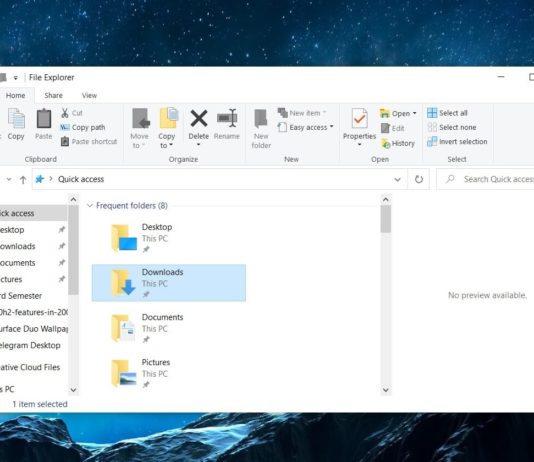Click the New item icon
This screenshot has height=462, width=534.
282,113
